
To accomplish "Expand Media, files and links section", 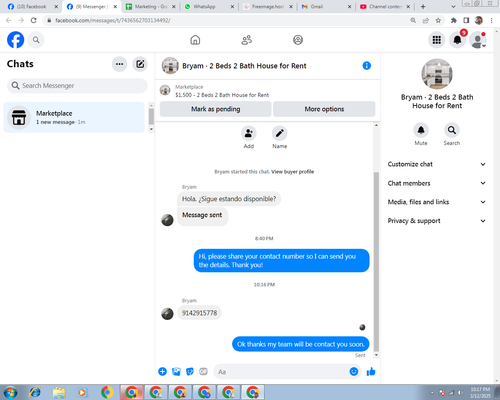I will coord(437,202).
